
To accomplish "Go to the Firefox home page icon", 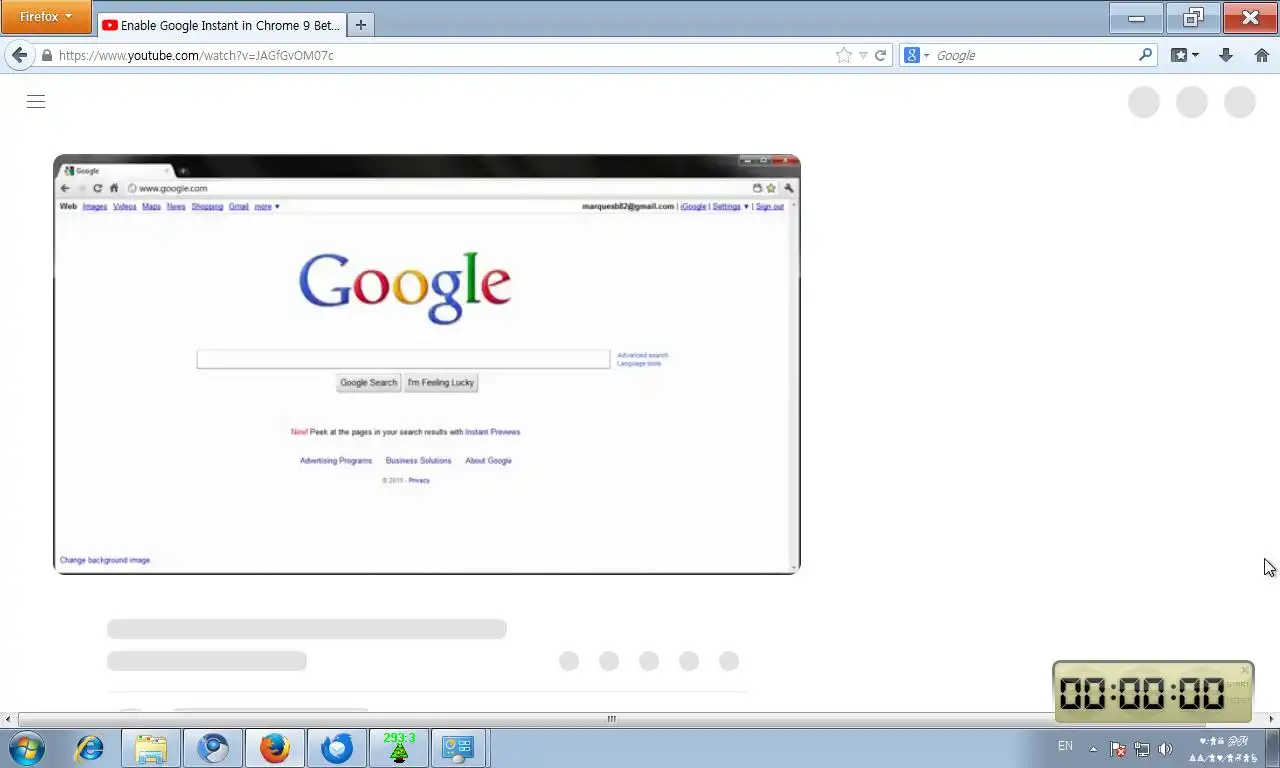I will click(x=1262, y=55).
